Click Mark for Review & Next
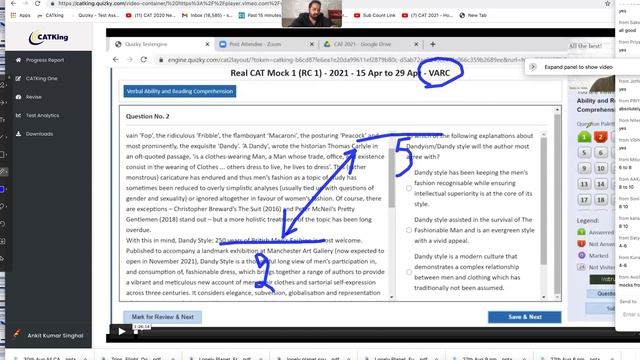 162,317
